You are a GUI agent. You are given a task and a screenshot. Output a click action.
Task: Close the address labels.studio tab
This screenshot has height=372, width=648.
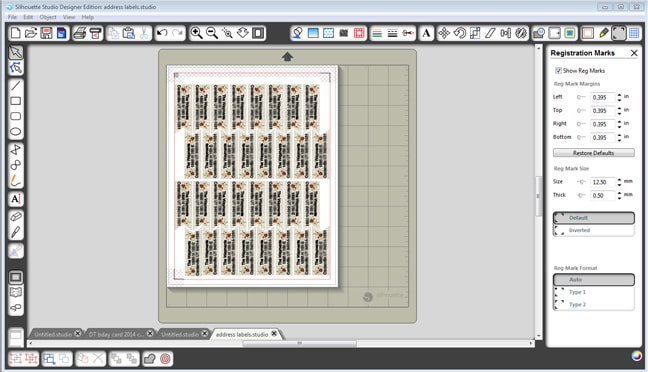(x=274, y=334)
